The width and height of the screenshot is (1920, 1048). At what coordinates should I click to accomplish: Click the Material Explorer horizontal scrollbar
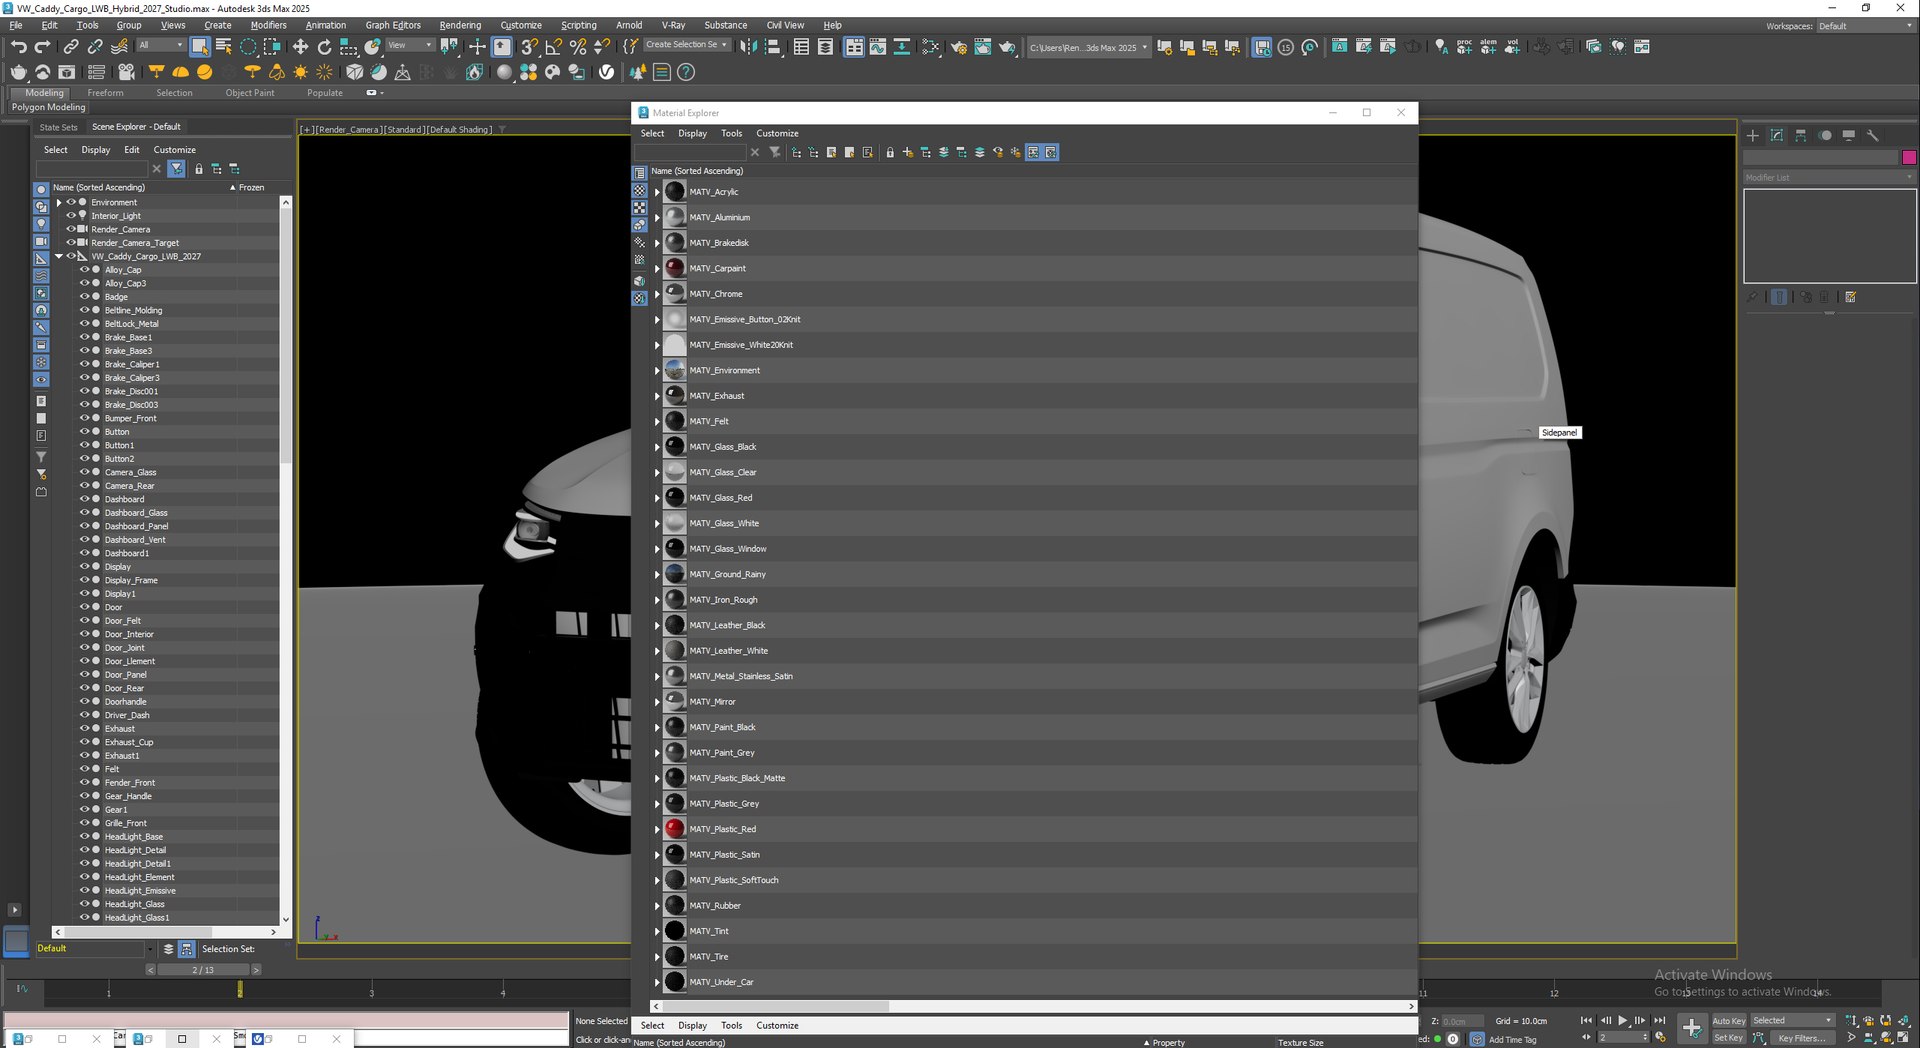776,1006
